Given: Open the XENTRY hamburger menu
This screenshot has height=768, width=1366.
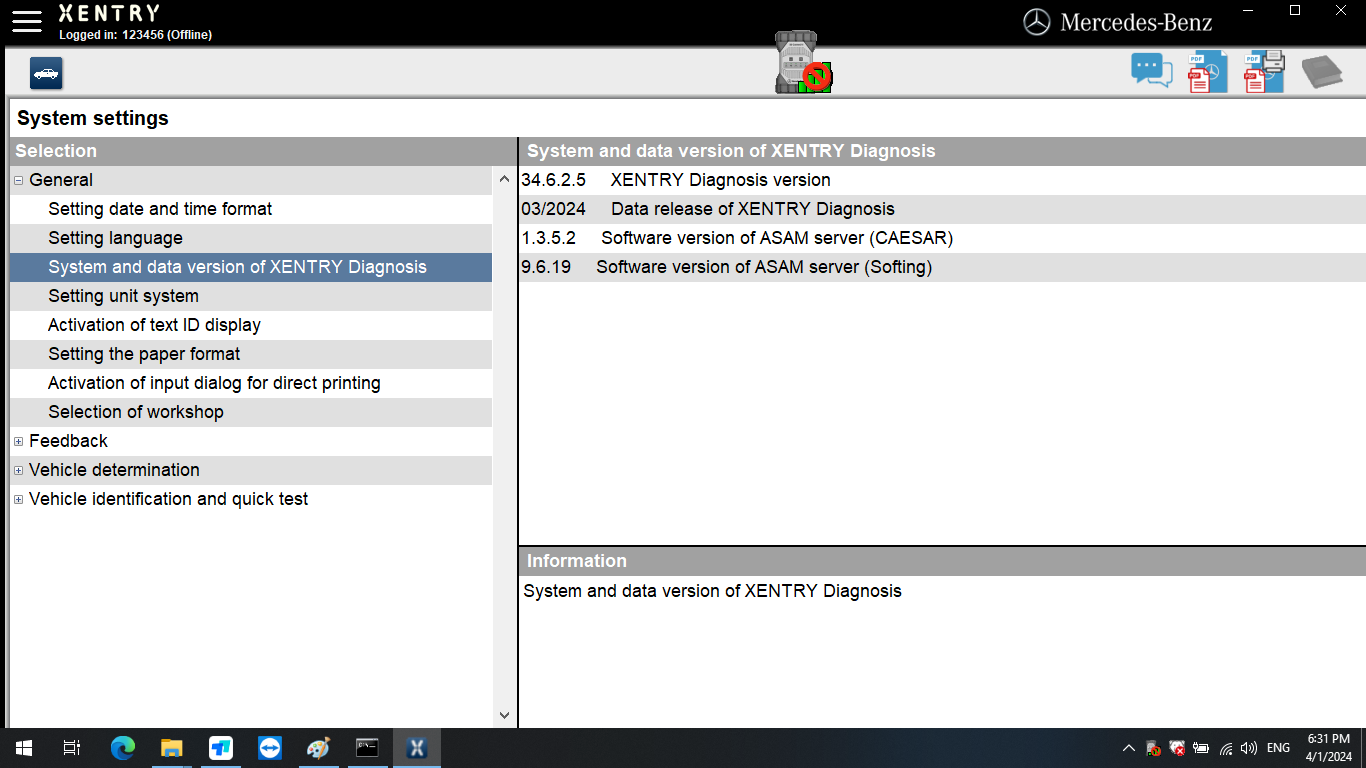Looking at the screenshot, I should (26, 21).
